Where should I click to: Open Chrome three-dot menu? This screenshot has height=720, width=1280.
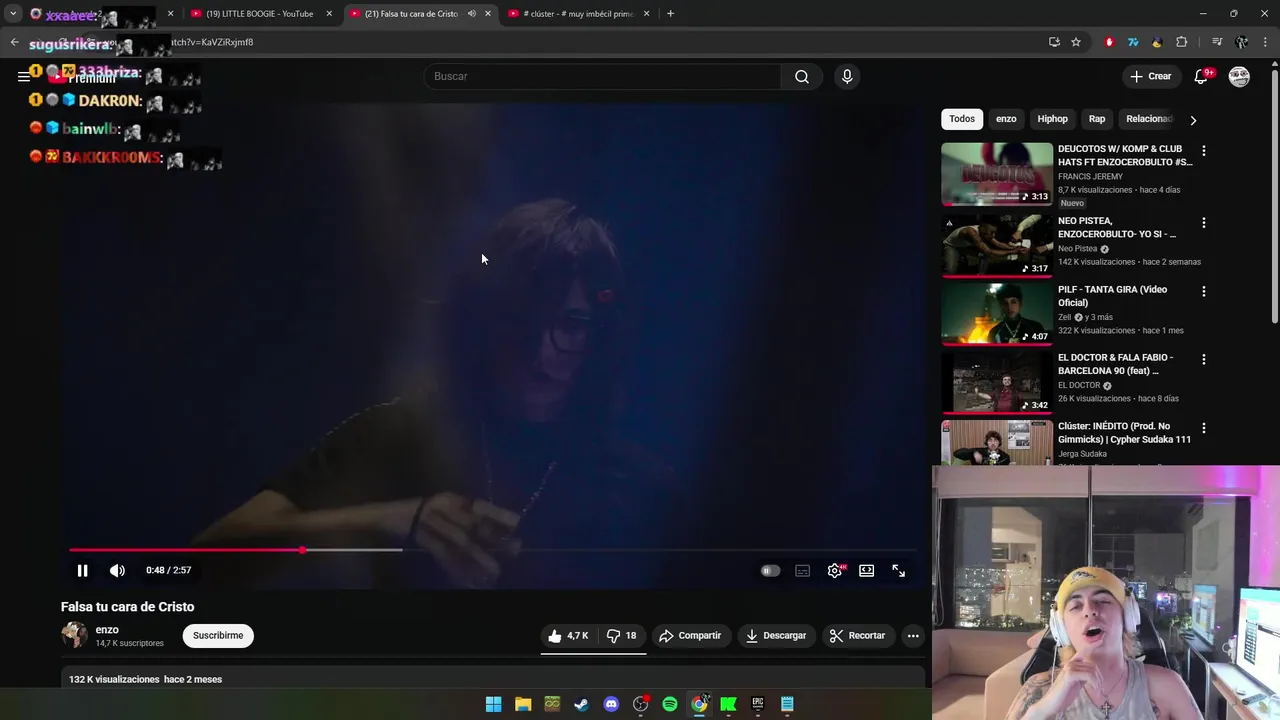click(x=1266, y=42)
